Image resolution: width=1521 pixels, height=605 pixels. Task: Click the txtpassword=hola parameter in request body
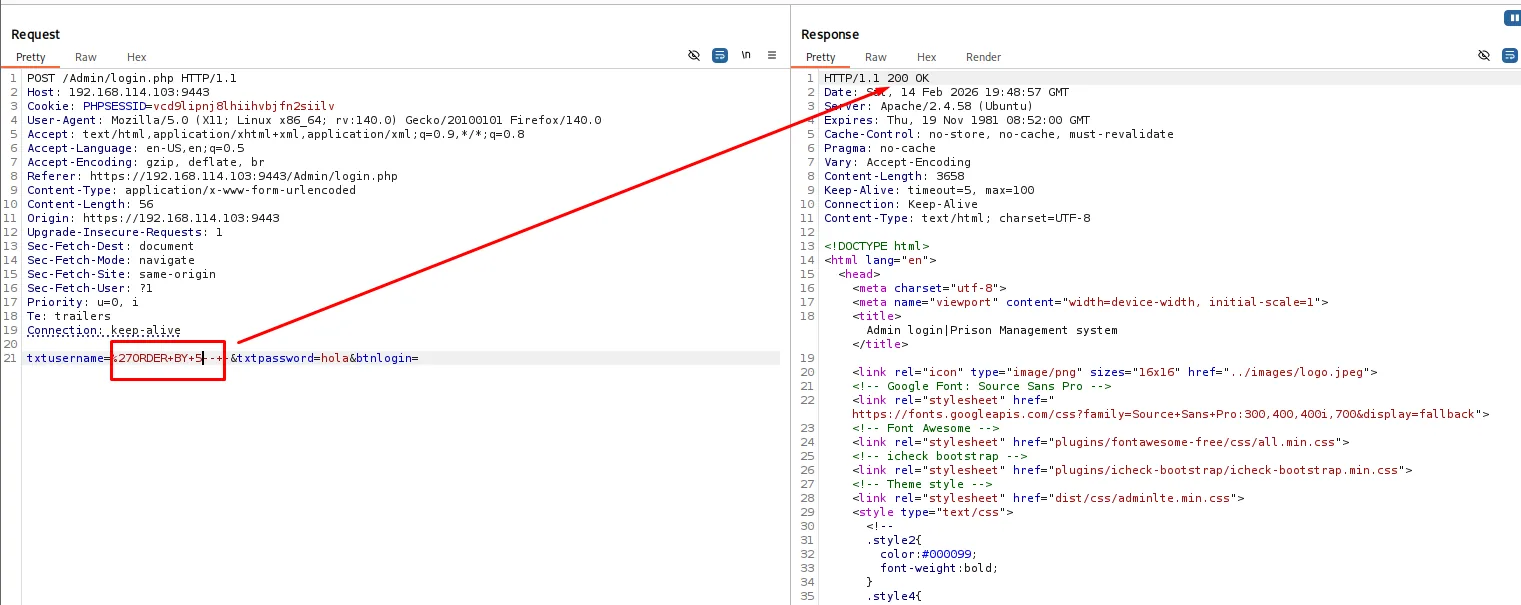tap(293, 358)
